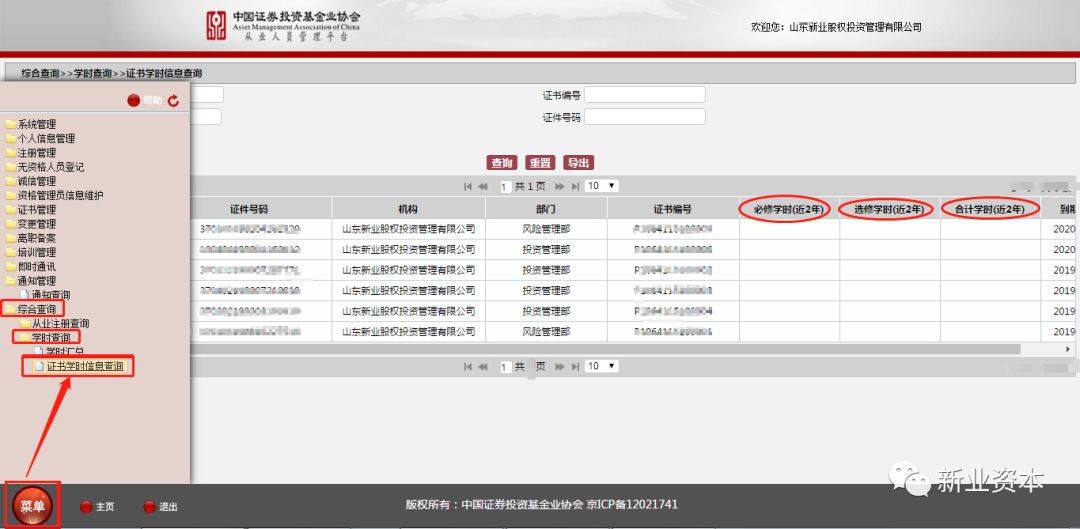Image resolution: width=1080 pixels, height=529 pixels.
Task: Open the red 菜单 menu button
Action: coord(32,506)
